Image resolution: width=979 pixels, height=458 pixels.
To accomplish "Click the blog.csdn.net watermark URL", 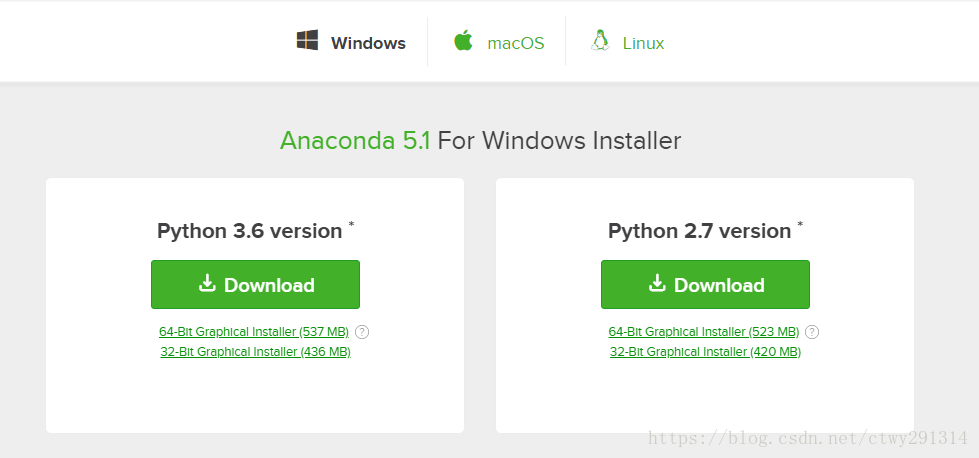I will pyautogui.click(x=807, y=438).
